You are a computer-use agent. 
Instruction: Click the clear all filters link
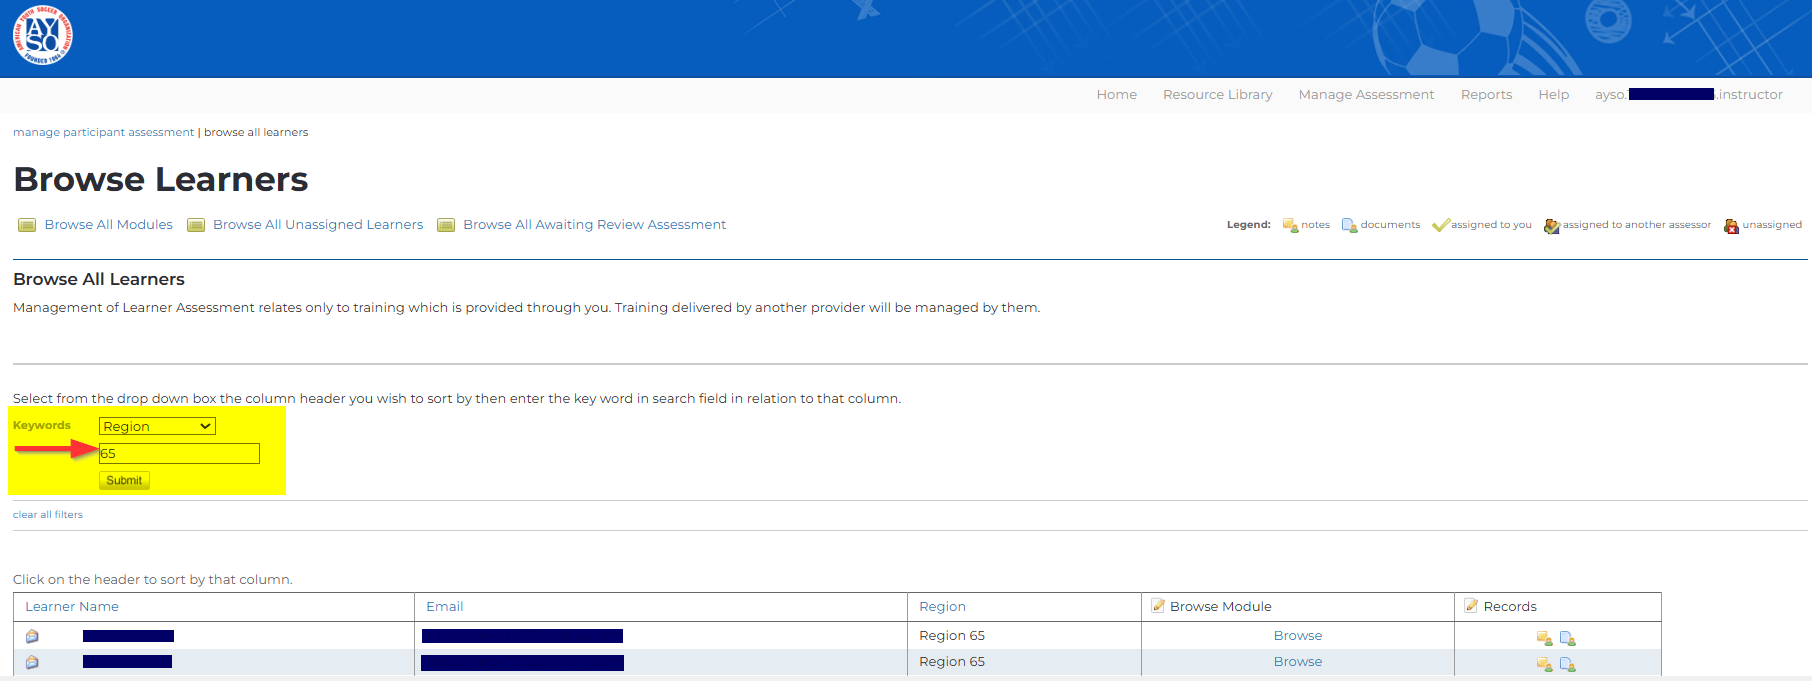pyautogui.click(x=48, y=515)
